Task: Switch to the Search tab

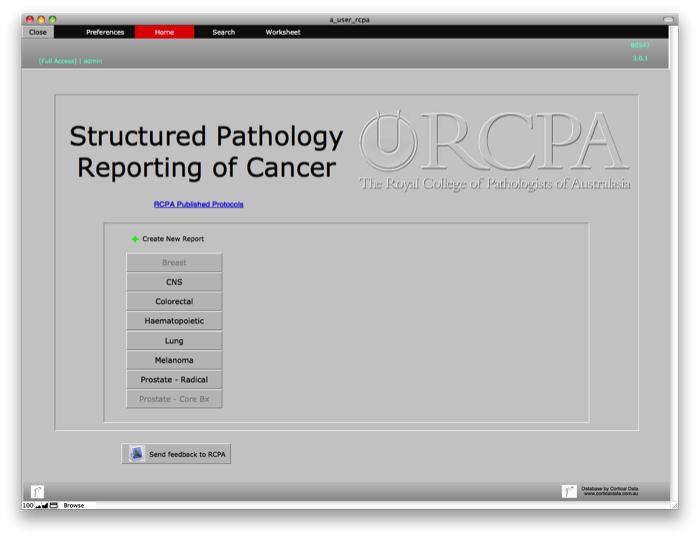Action: coord(224,32)
